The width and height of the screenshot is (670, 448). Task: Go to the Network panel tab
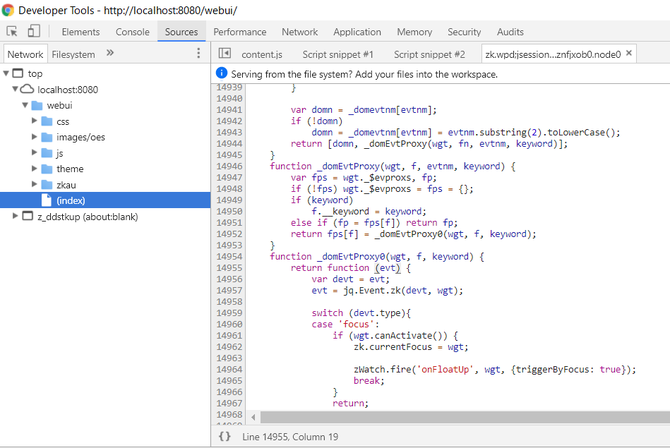(x=300, y=32)
